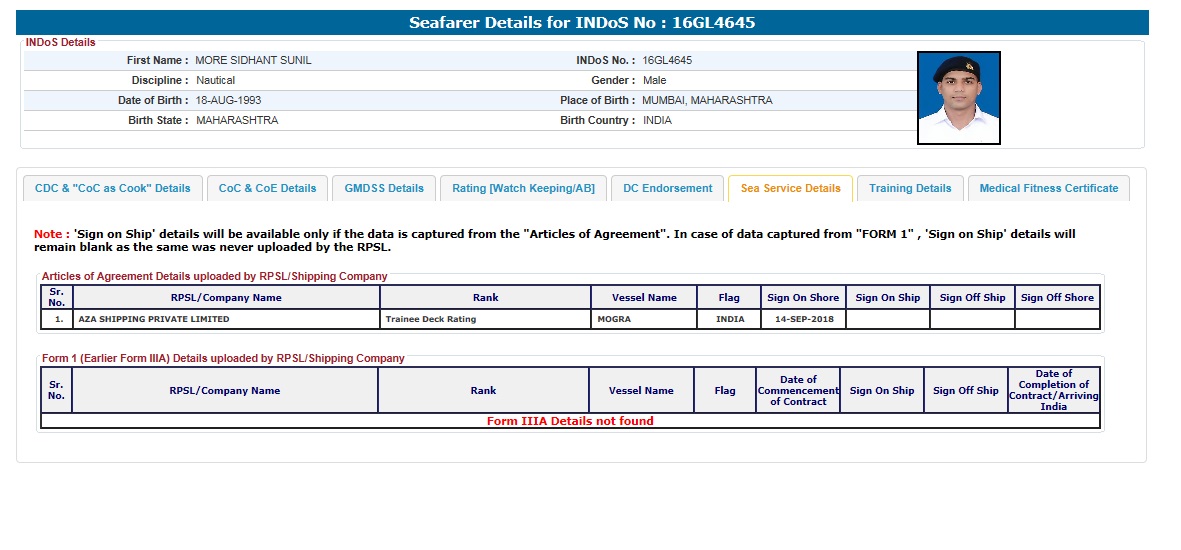Select Birth State value MAHARASHTRA

(237, 121)
